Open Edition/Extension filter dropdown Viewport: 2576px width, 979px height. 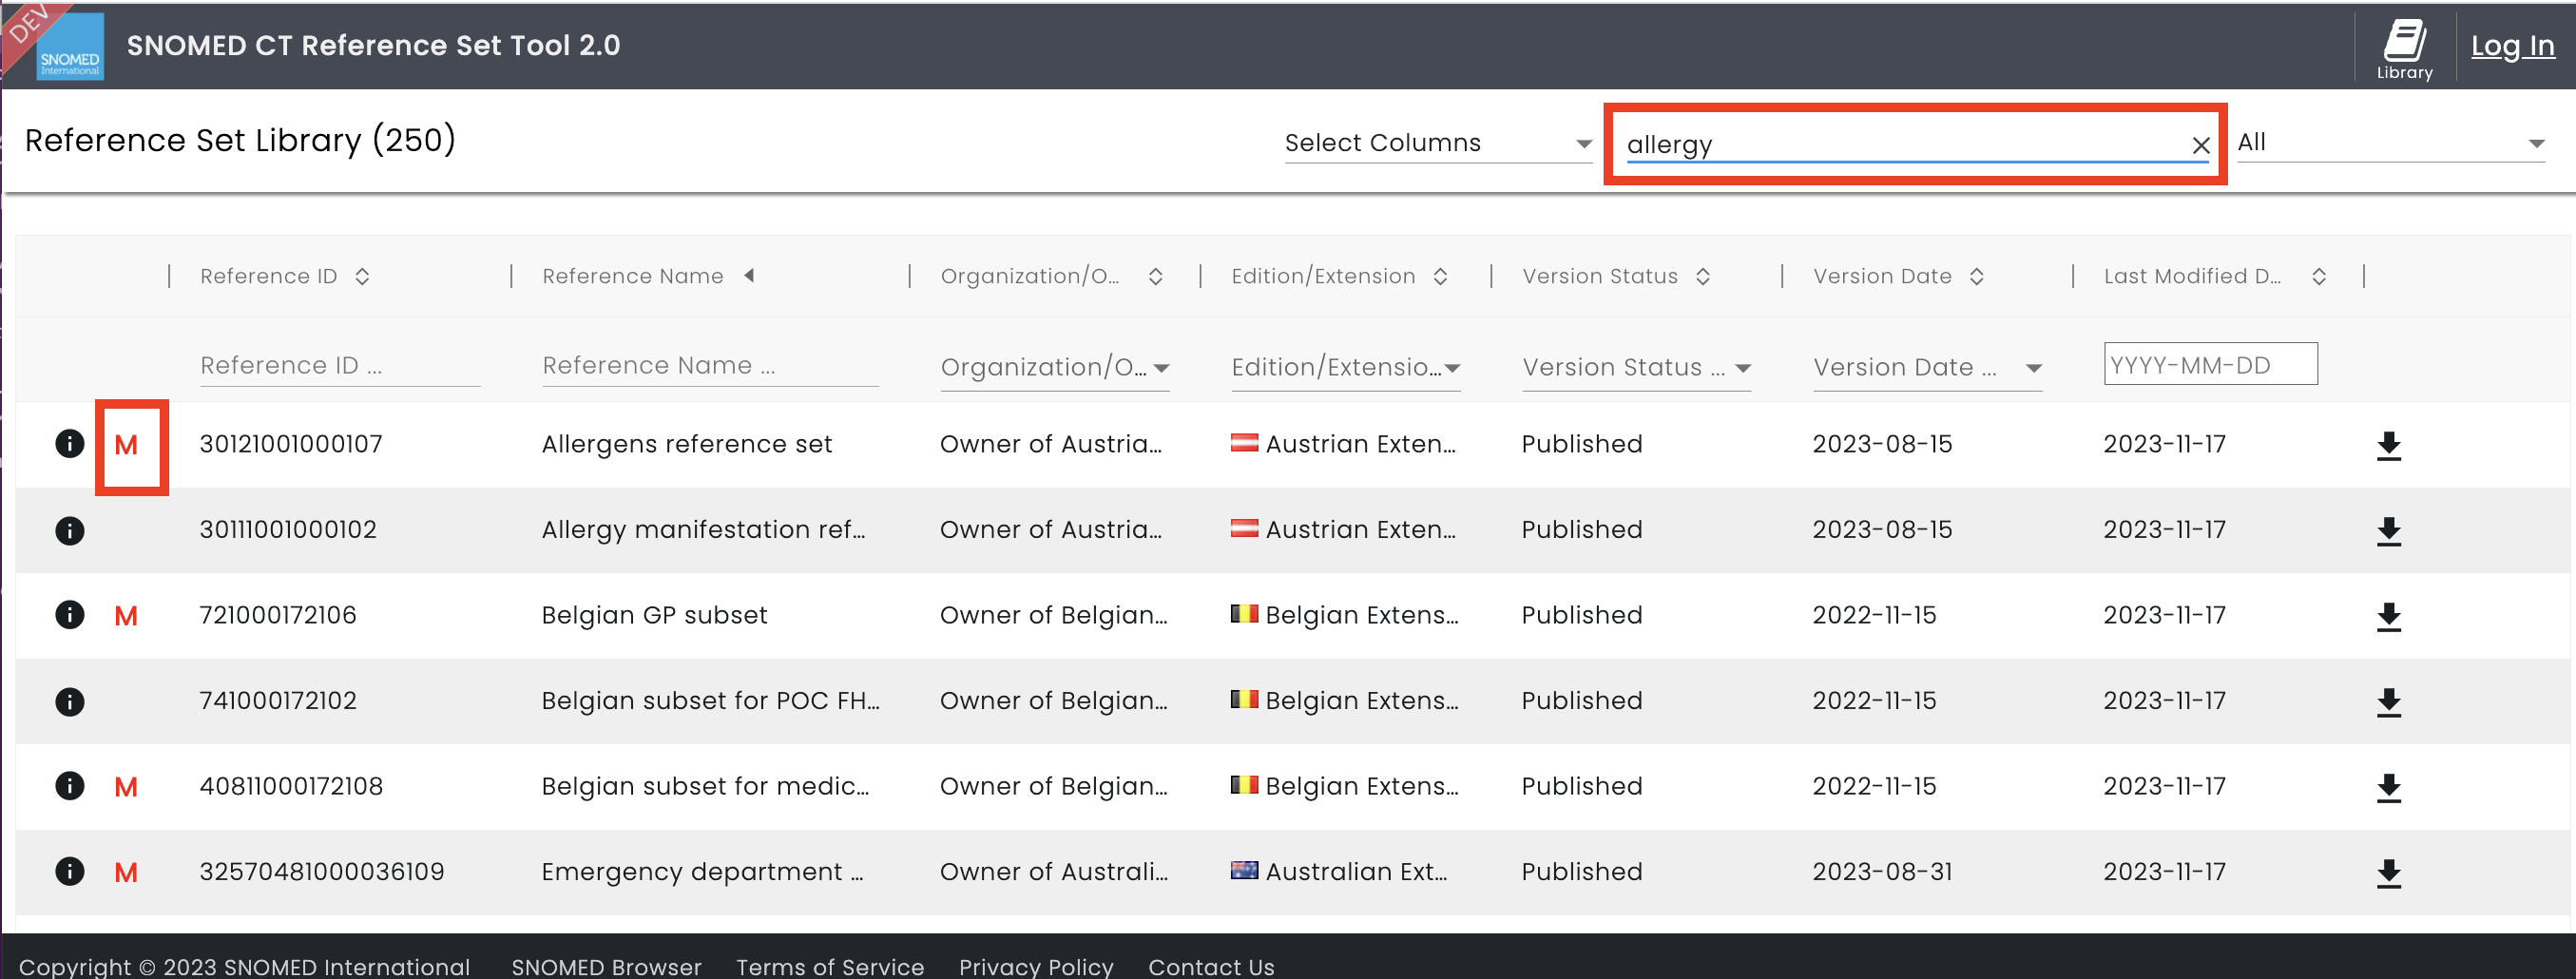[x=1346, y=368]
